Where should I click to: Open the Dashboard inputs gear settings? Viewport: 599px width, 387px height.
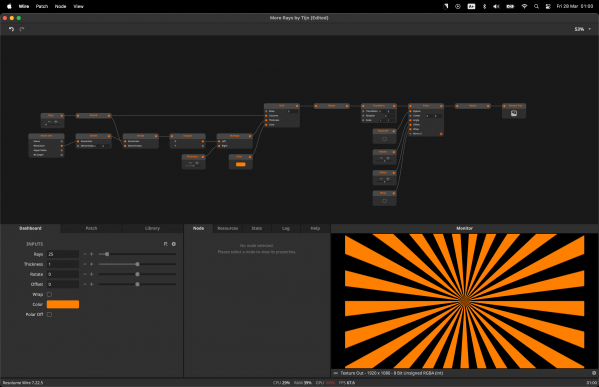click(x=174, y=244)
